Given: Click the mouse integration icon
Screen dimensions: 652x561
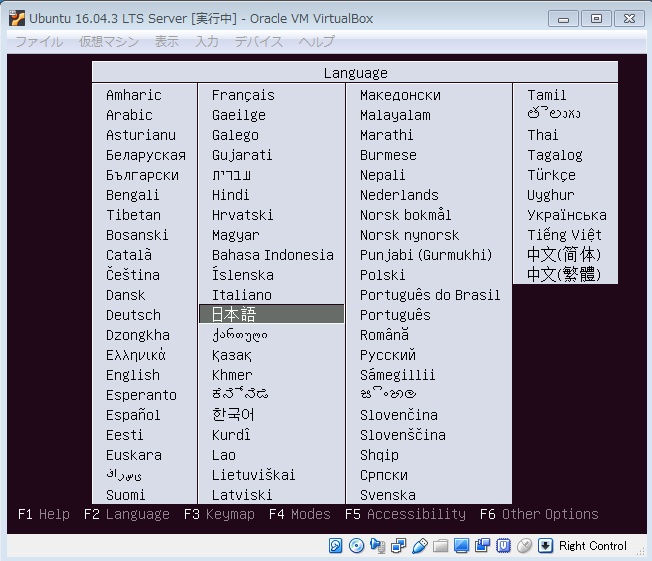Looking at the screenshot, I should 524,546.
